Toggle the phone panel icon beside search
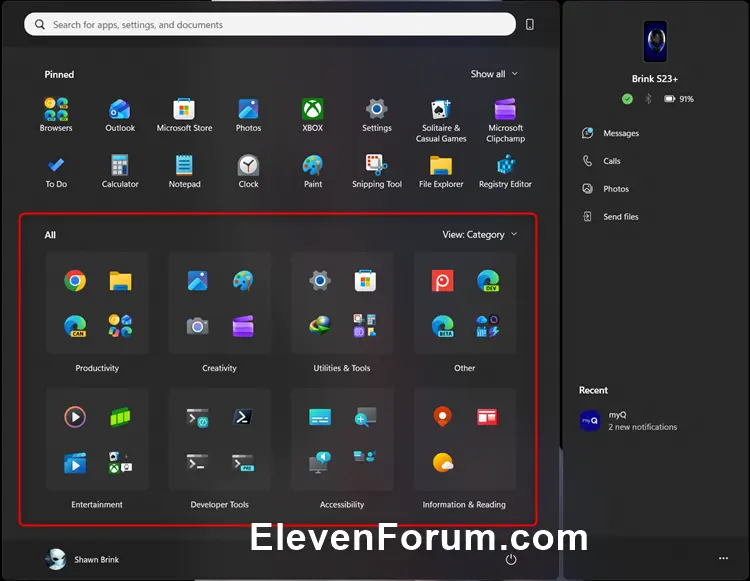750x581 pixels. pyautogui.click(x=529, y=24)
